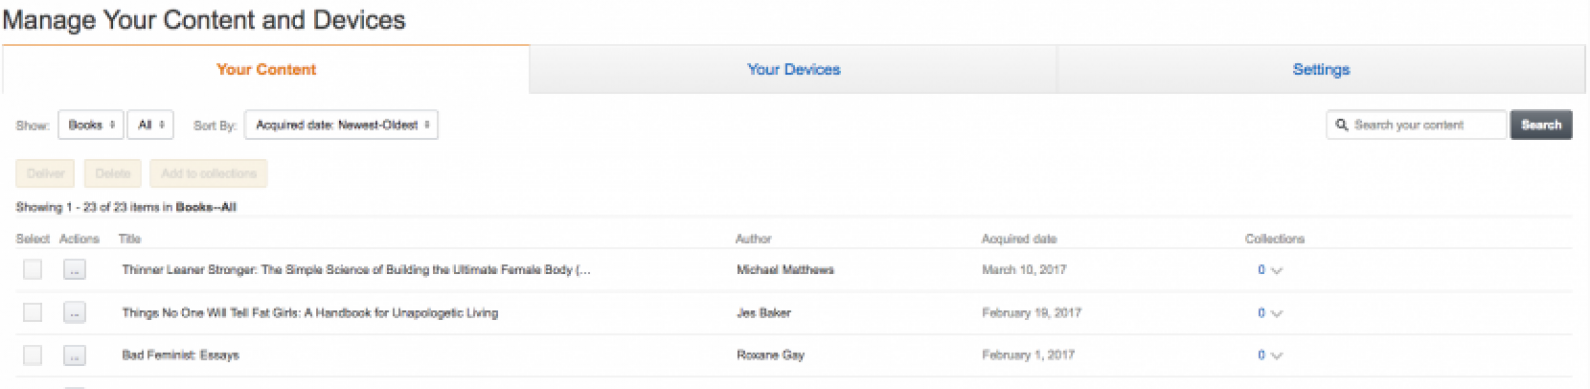Open the All filter dropdown
Viewport: 1590px width, 389px height.
(151, 125)
